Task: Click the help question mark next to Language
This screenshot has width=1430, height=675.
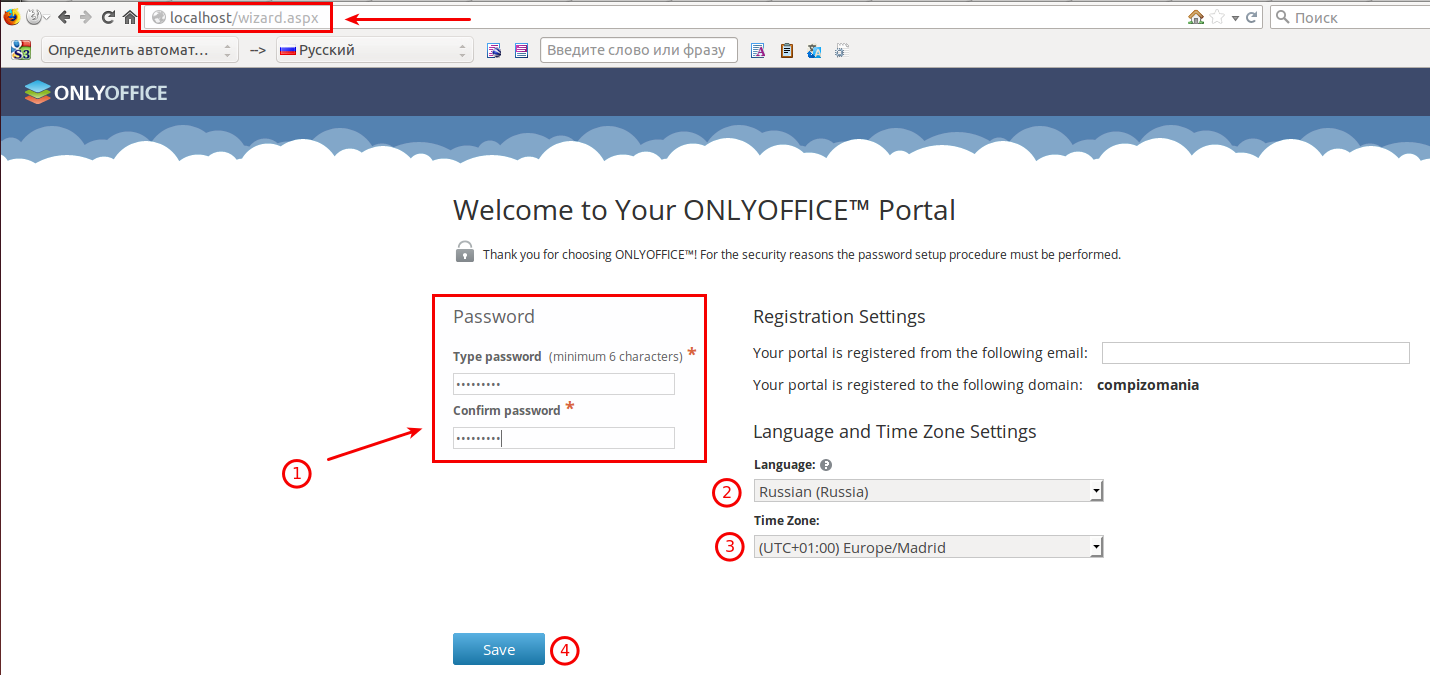Action: point(827,465)
